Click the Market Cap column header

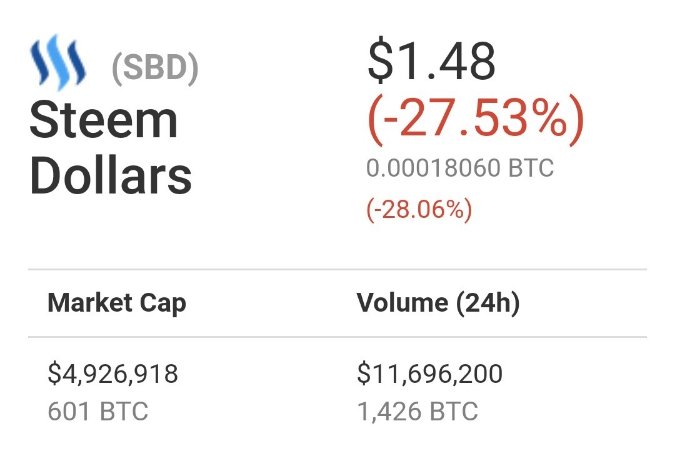coord(116,303)
